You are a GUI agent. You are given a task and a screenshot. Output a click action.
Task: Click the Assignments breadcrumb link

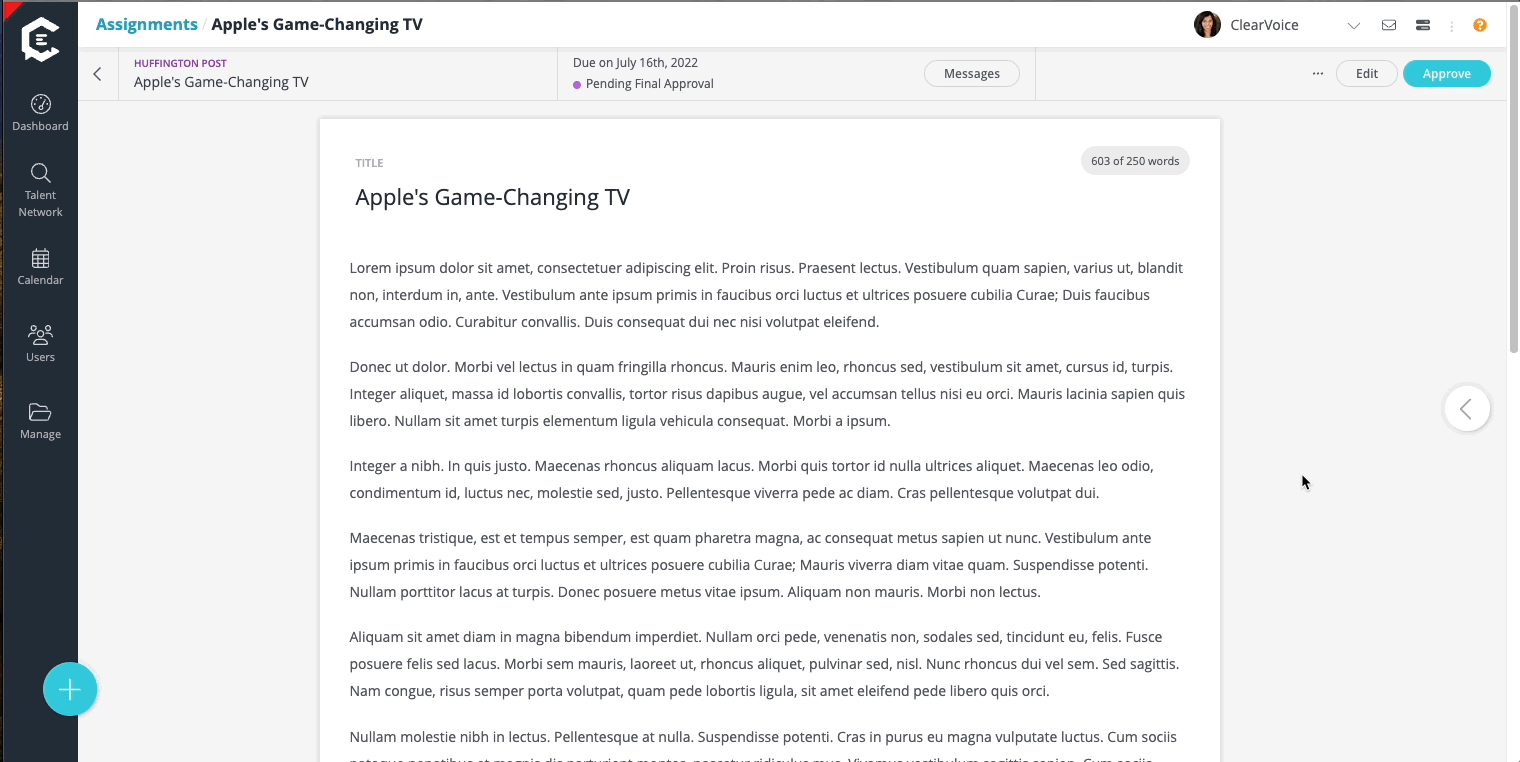(146, 24)
